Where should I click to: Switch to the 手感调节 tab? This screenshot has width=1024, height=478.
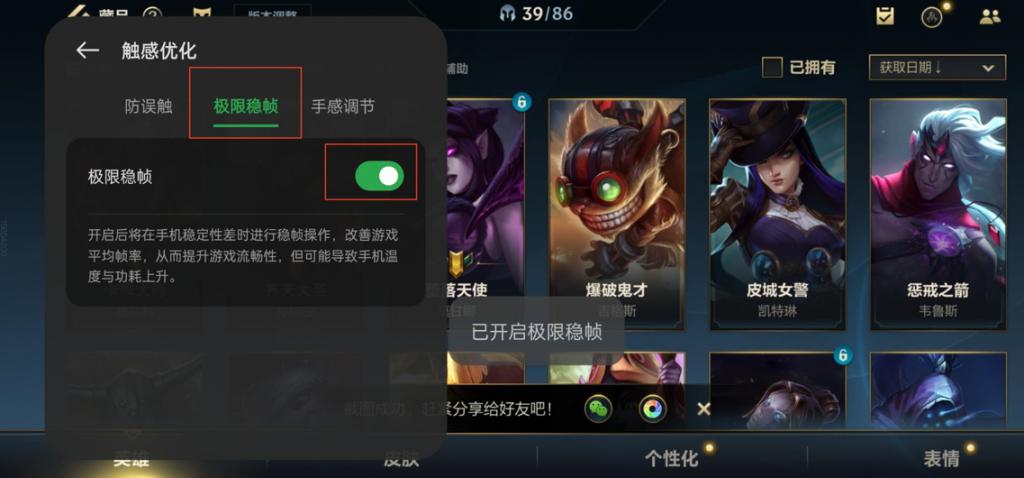(343, 106)
